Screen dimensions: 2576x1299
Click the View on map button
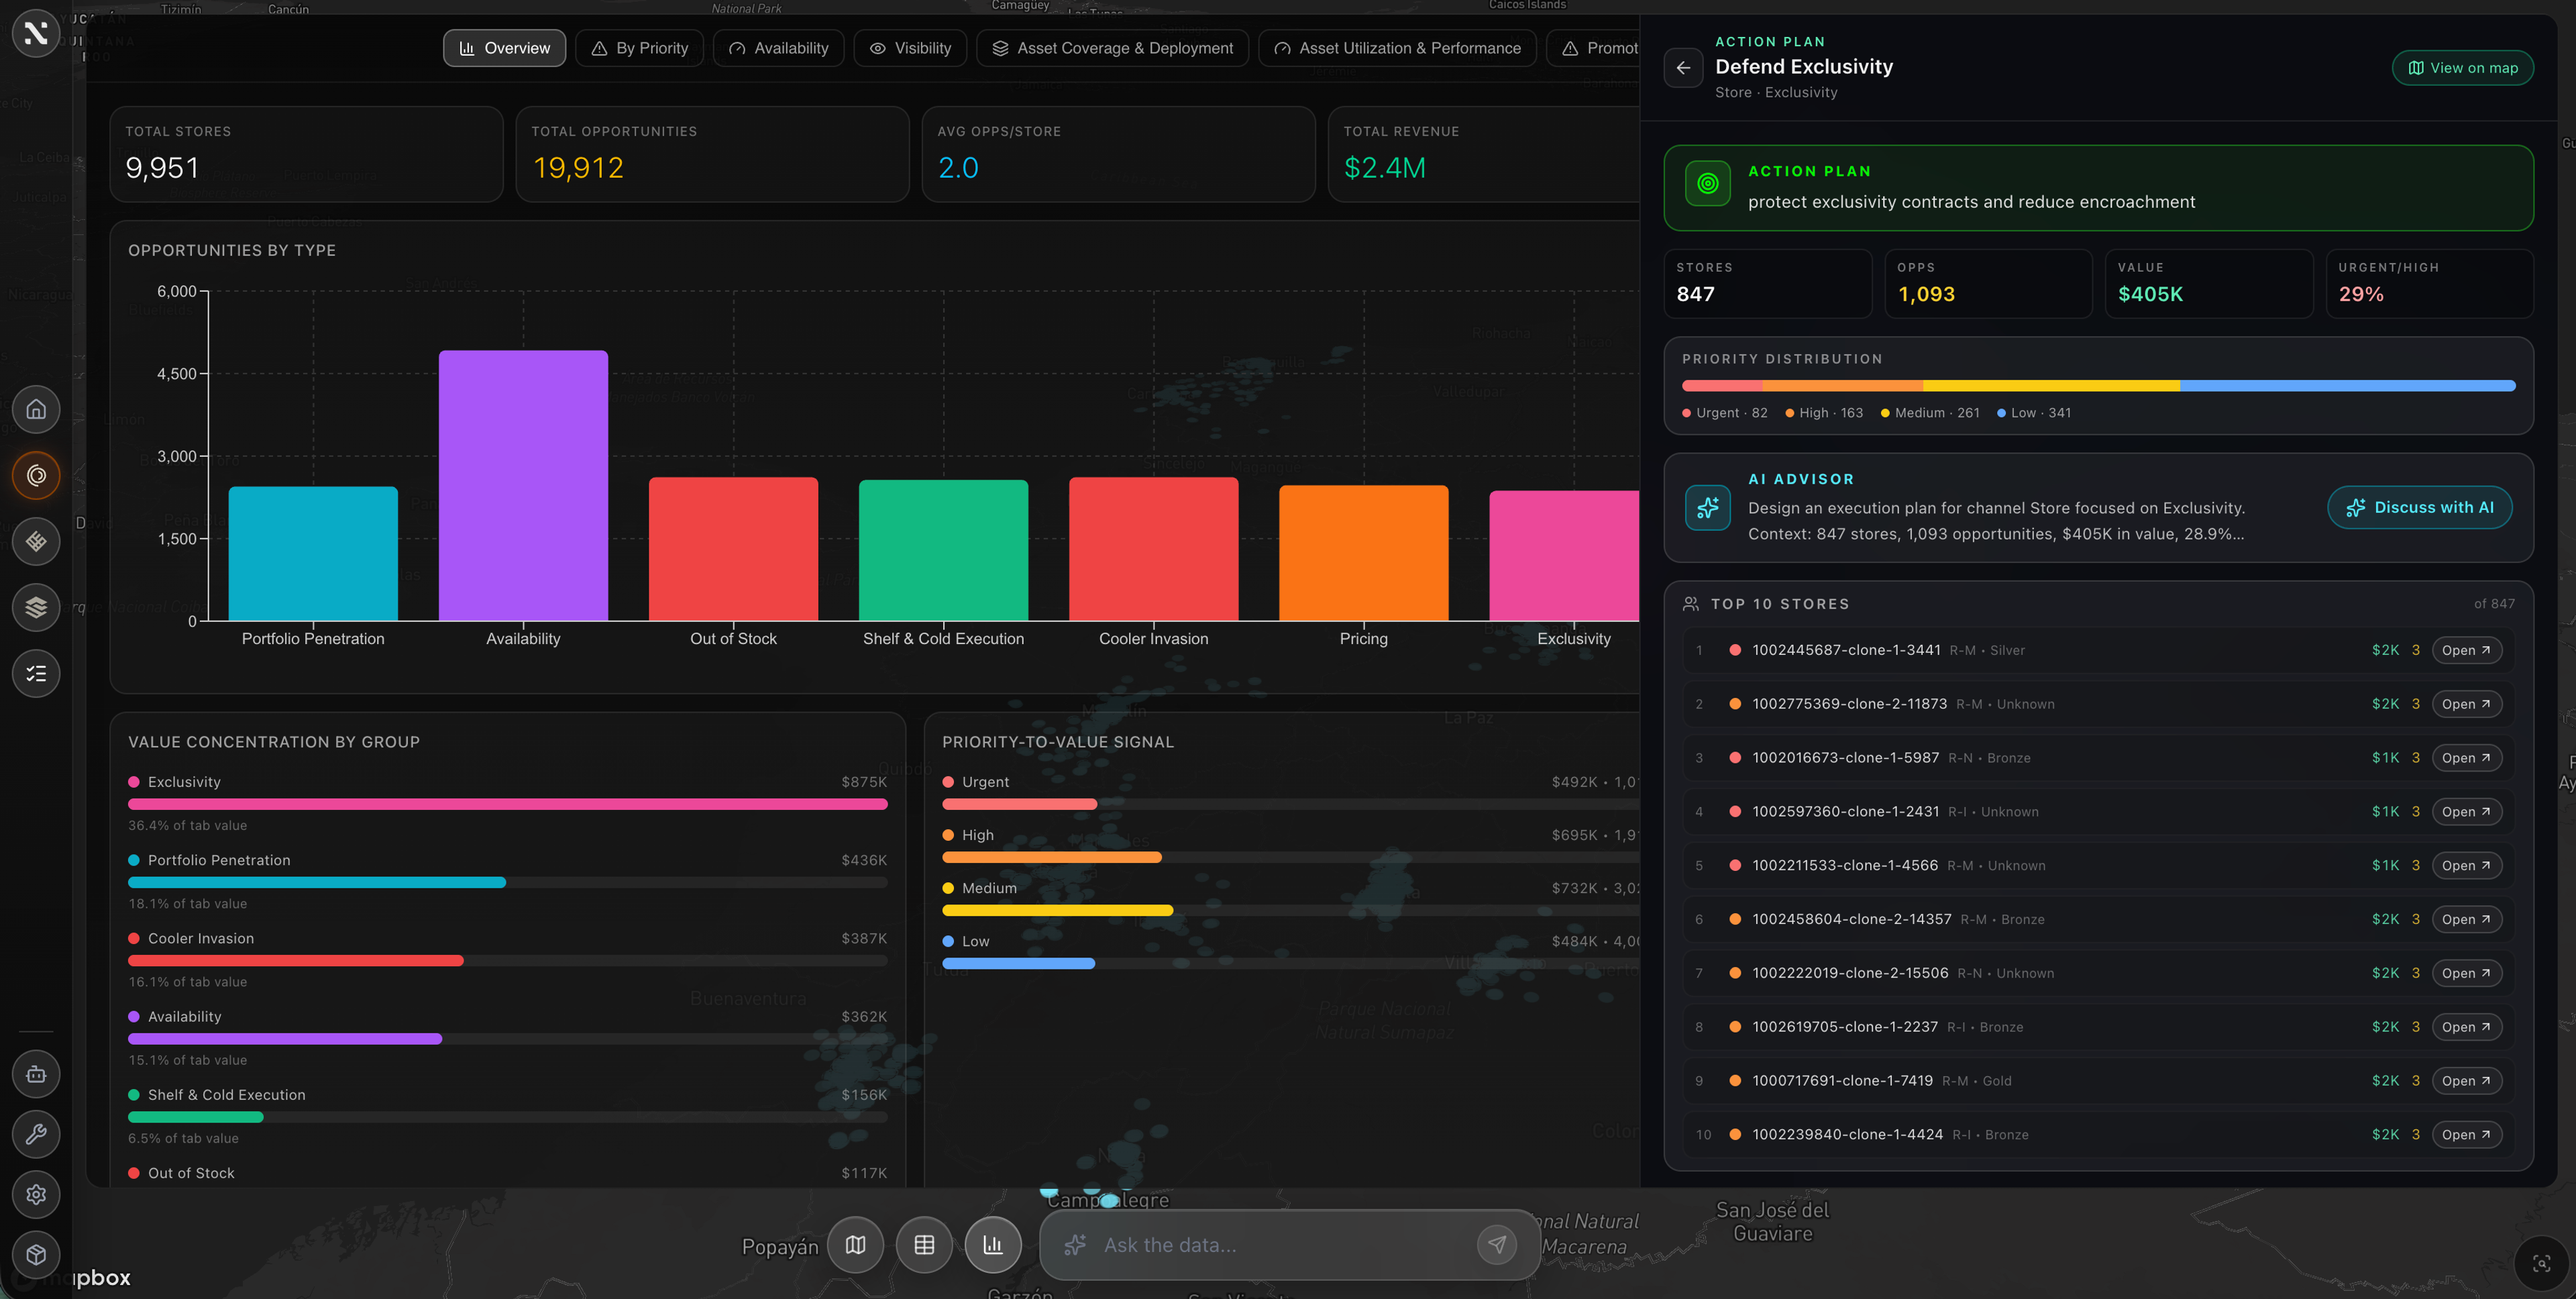(x=2462, y=68)
